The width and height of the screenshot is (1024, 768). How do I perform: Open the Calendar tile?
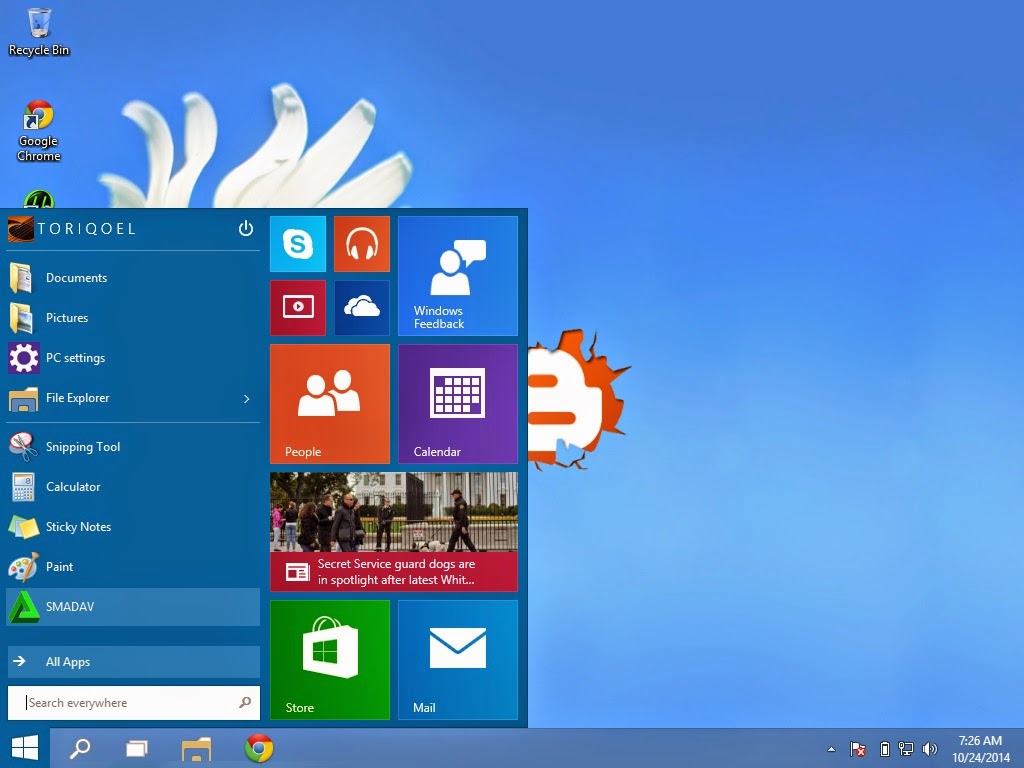(457, 403)
